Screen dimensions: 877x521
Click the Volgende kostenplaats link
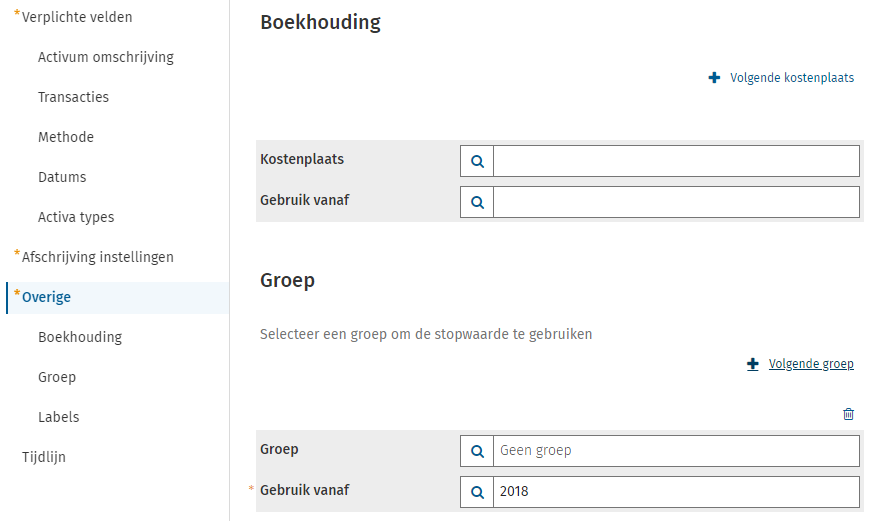coord(792,78)
